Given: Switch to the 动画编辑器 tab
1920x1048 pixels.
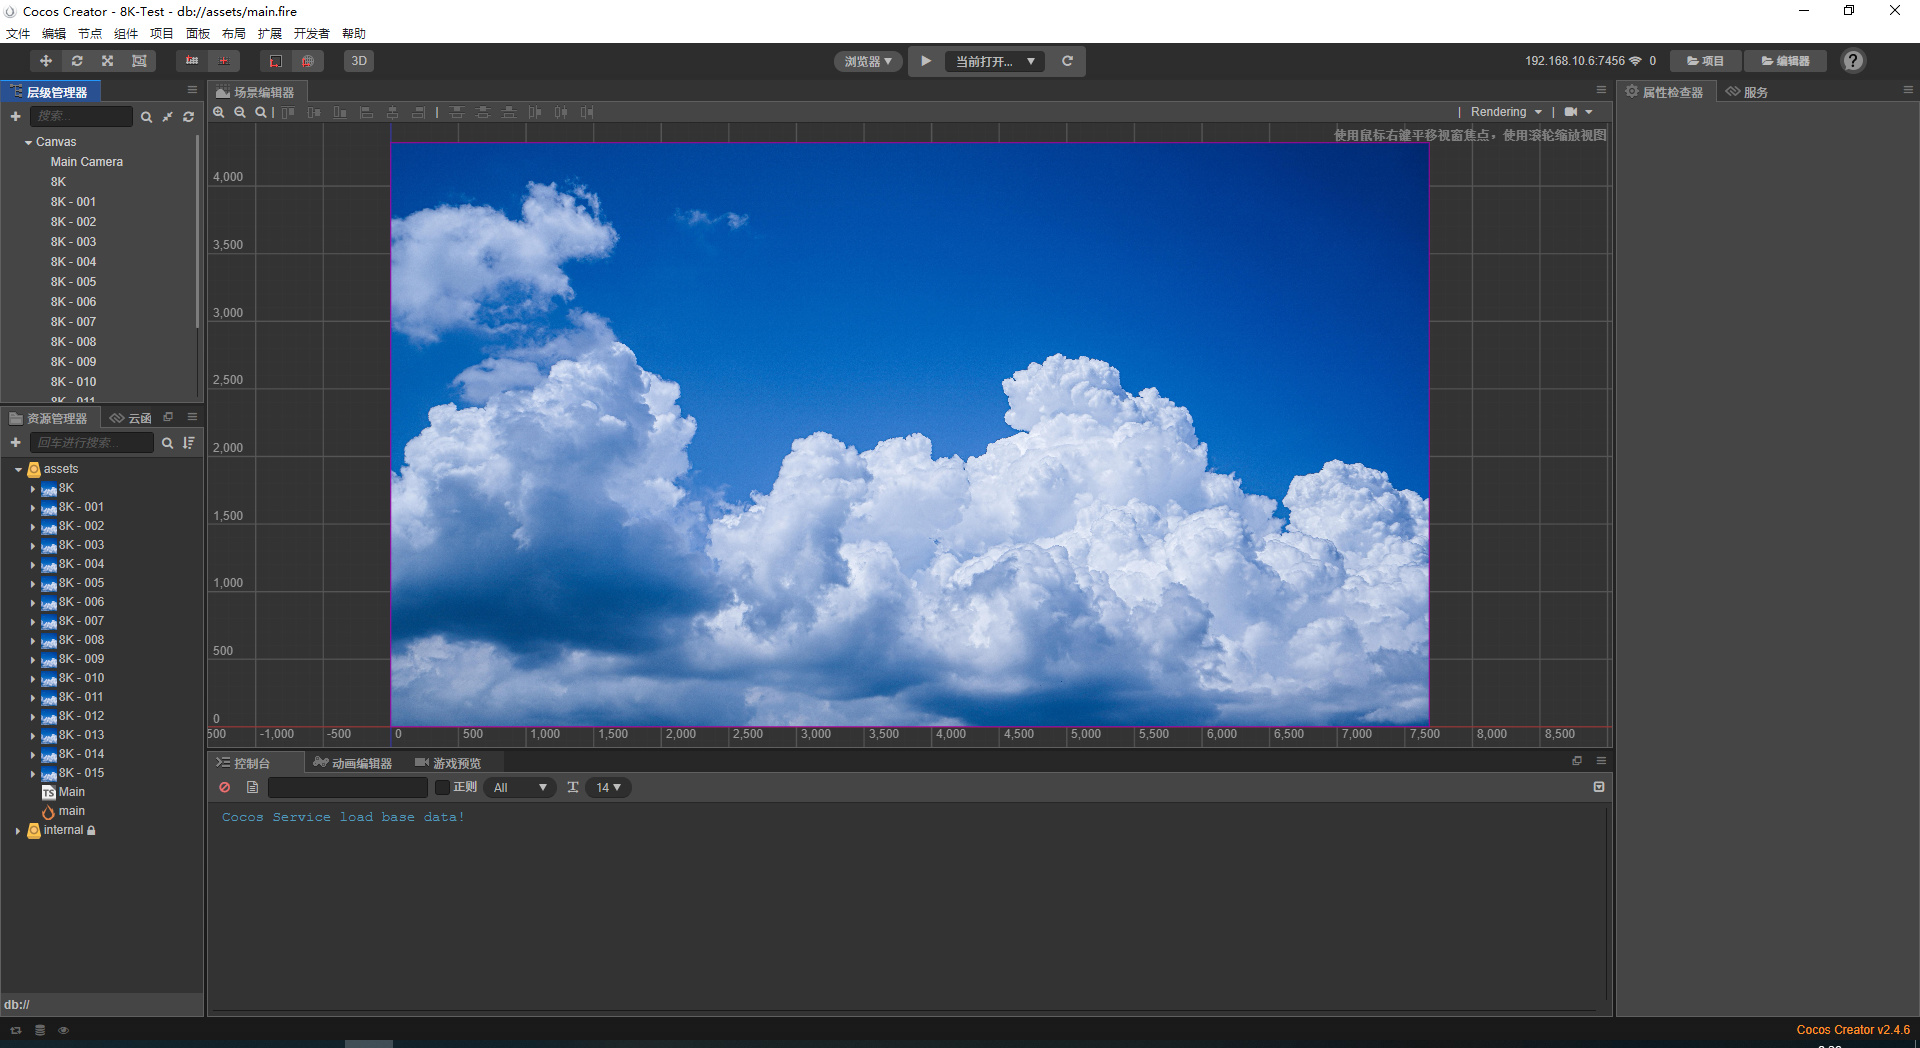Looking at the screenshot, I should (352, 763).
